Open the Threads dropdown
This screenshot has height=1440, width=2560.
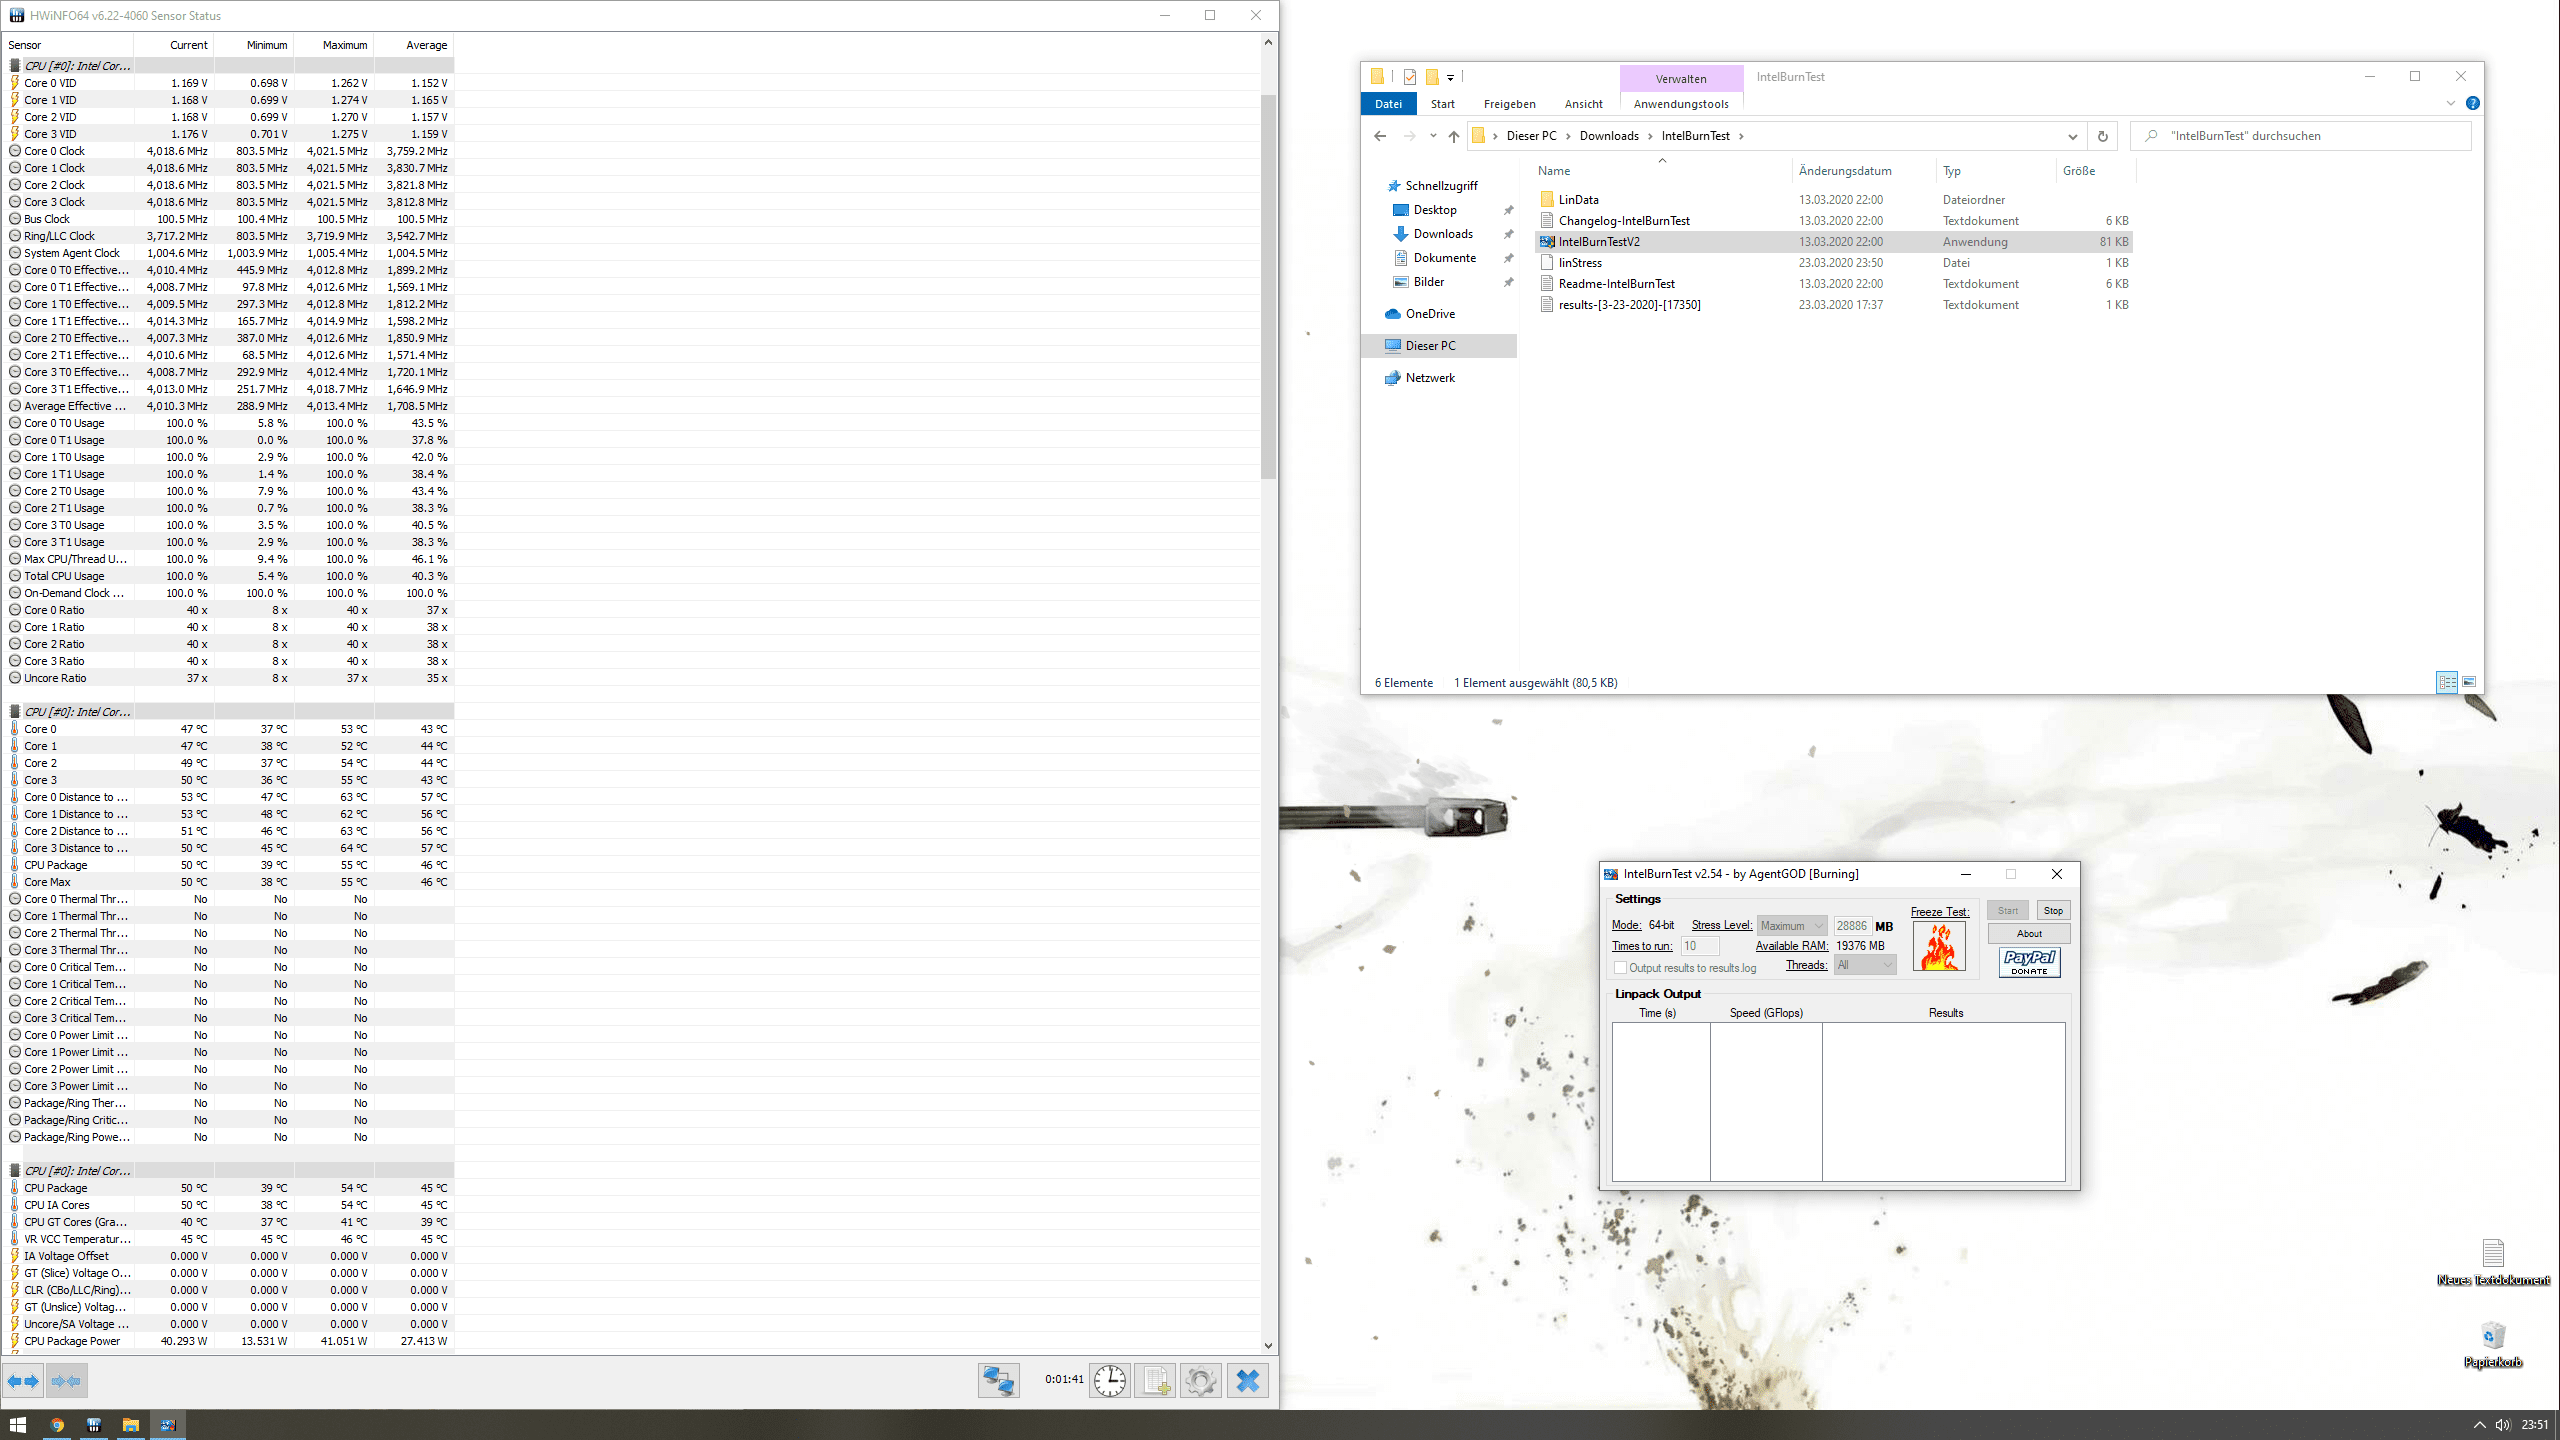point(1865,965)
